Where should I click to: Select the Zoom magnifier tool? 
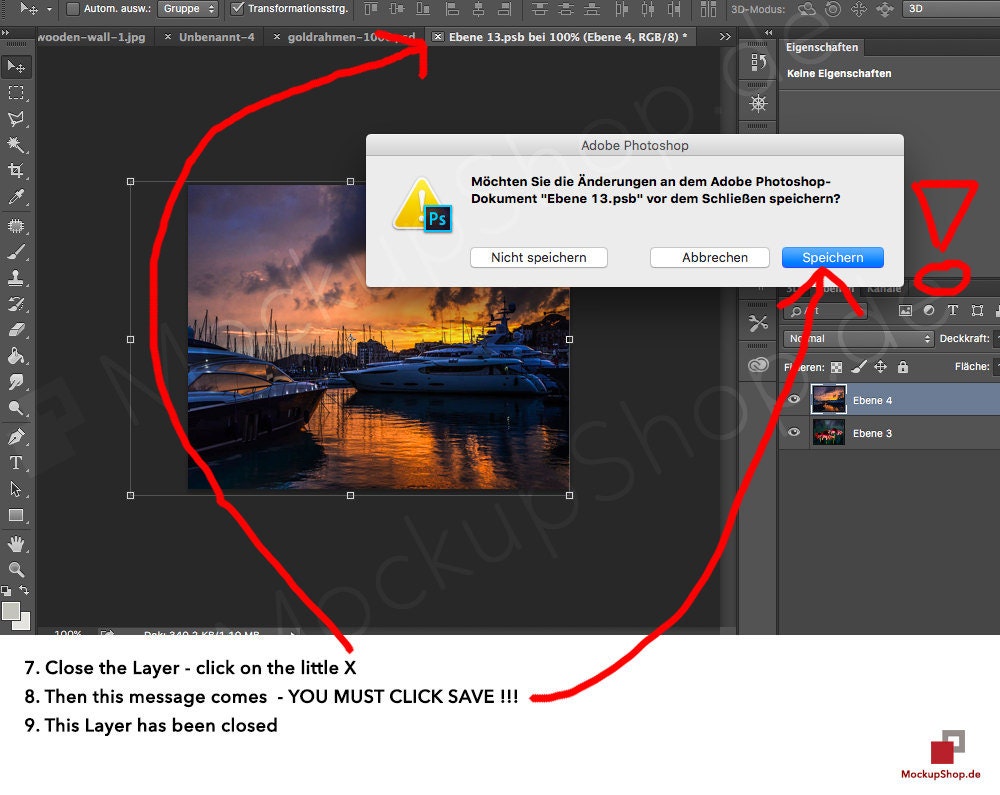coord(16,569)
